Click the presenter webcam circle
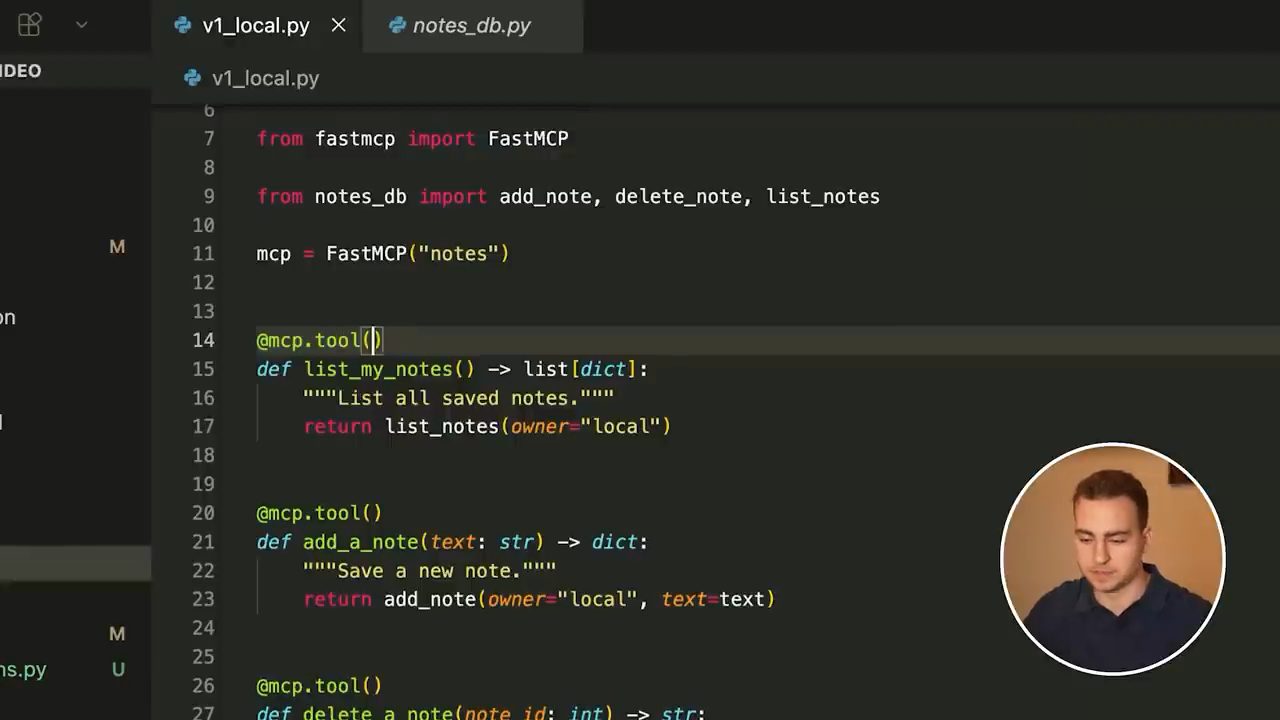The height and width of the screenshot is (720, 1280). [x=1112, y=558]
